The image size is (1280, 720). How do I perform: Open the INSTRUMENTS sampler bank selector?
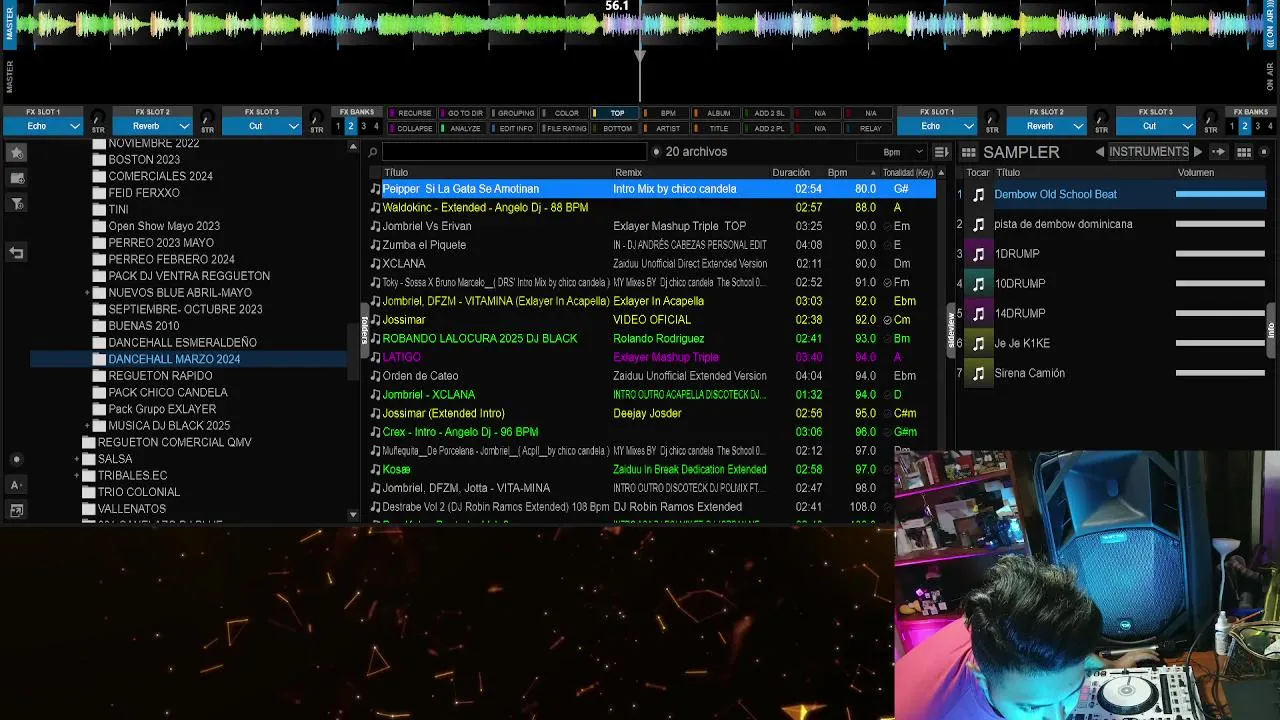(x=1149, y=152)
